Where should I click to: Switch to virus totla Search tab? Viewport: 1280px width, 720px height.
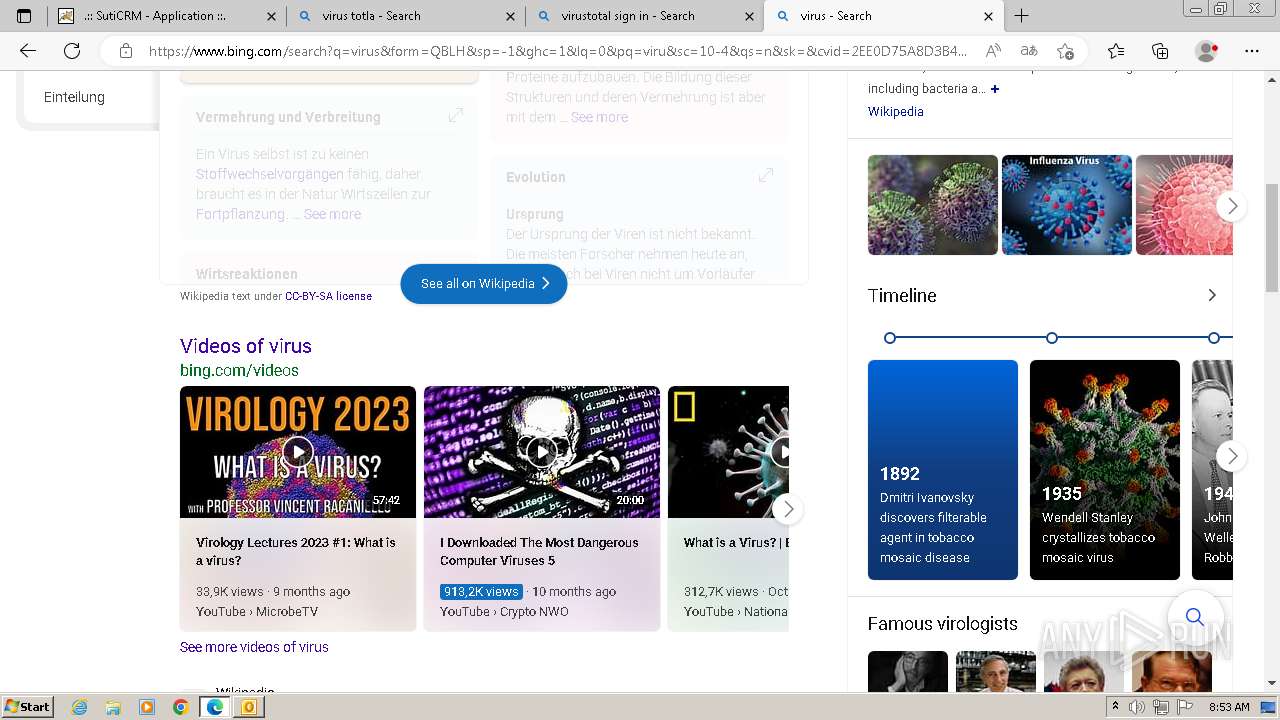pyautogui.click(x=405, y=16)
